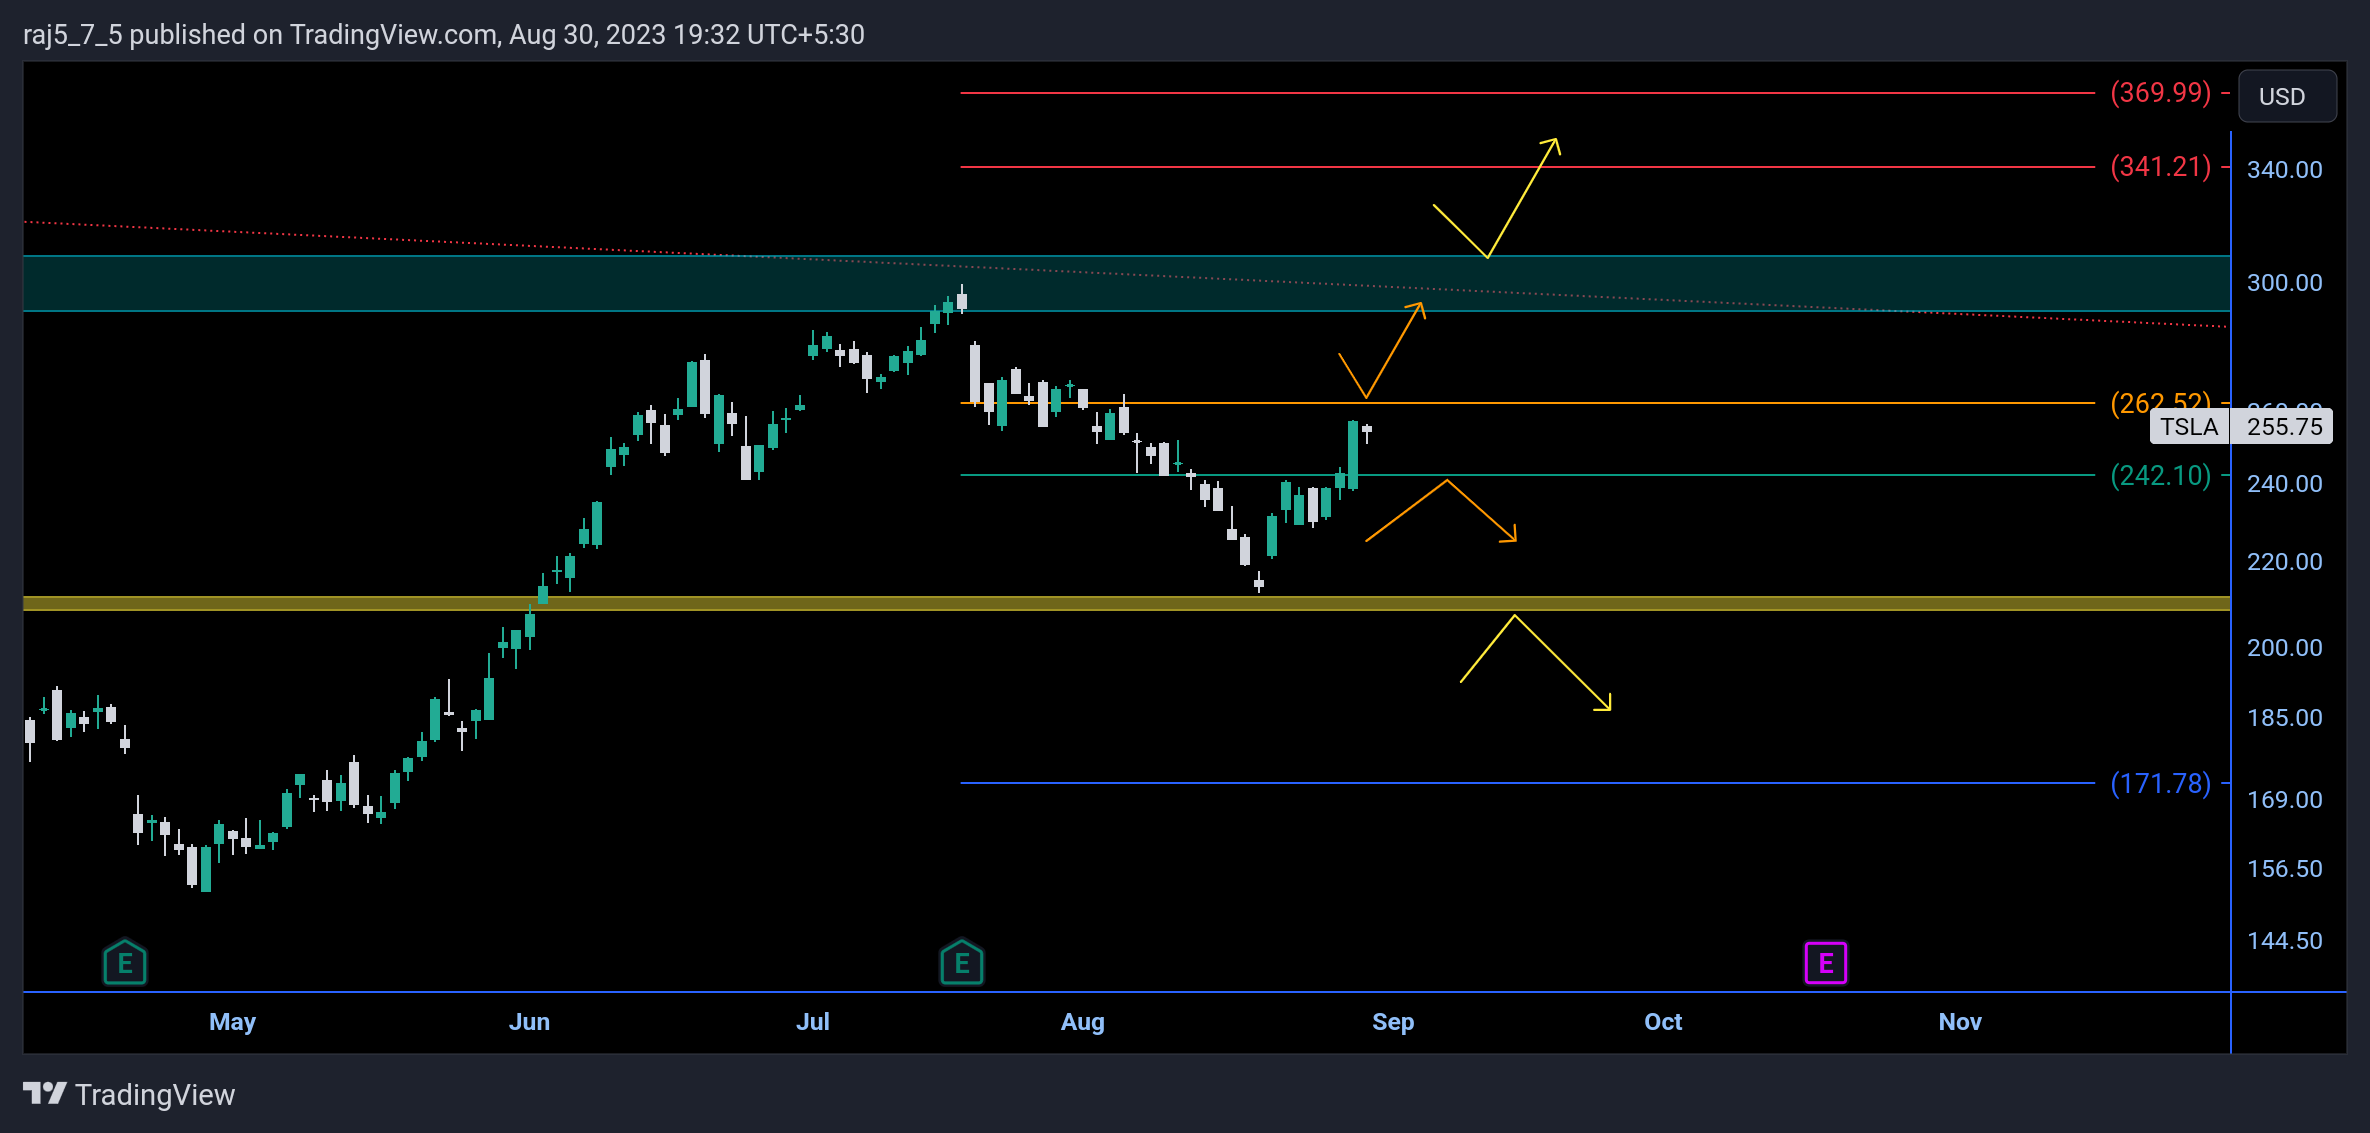This screenshot has width=2370, height=1133.
Task: Click the Sep label on time axis
Action: (x=1392, y=1022)
